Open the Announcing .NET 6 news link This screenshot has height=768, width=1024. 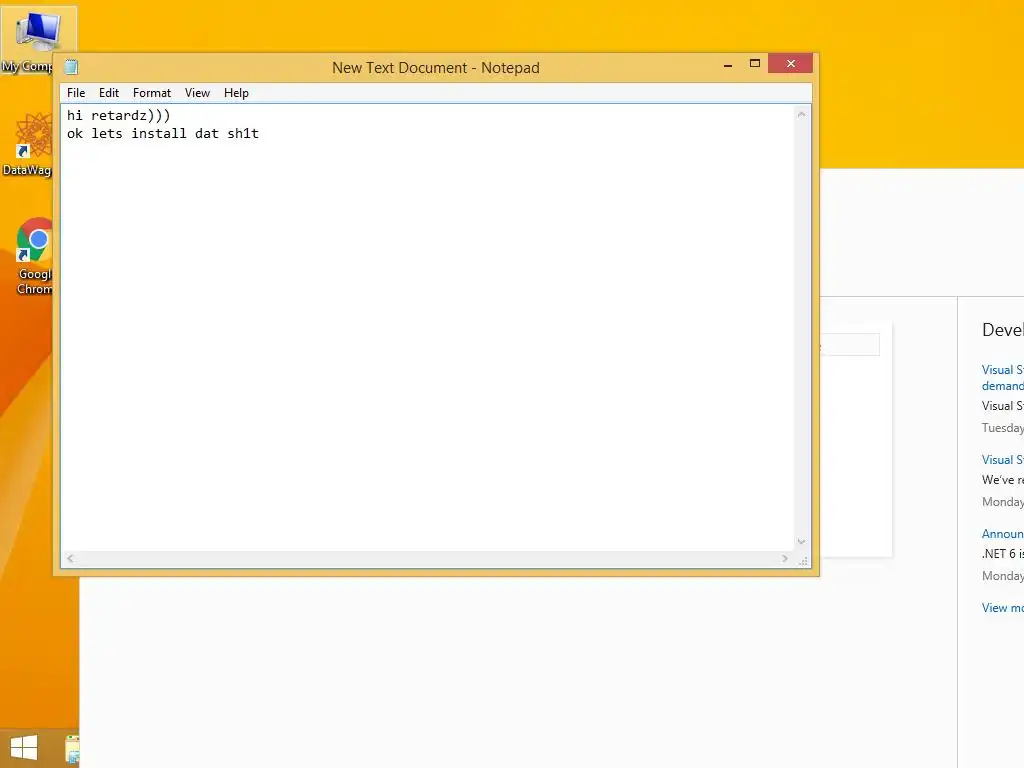tap(1002, 534)
